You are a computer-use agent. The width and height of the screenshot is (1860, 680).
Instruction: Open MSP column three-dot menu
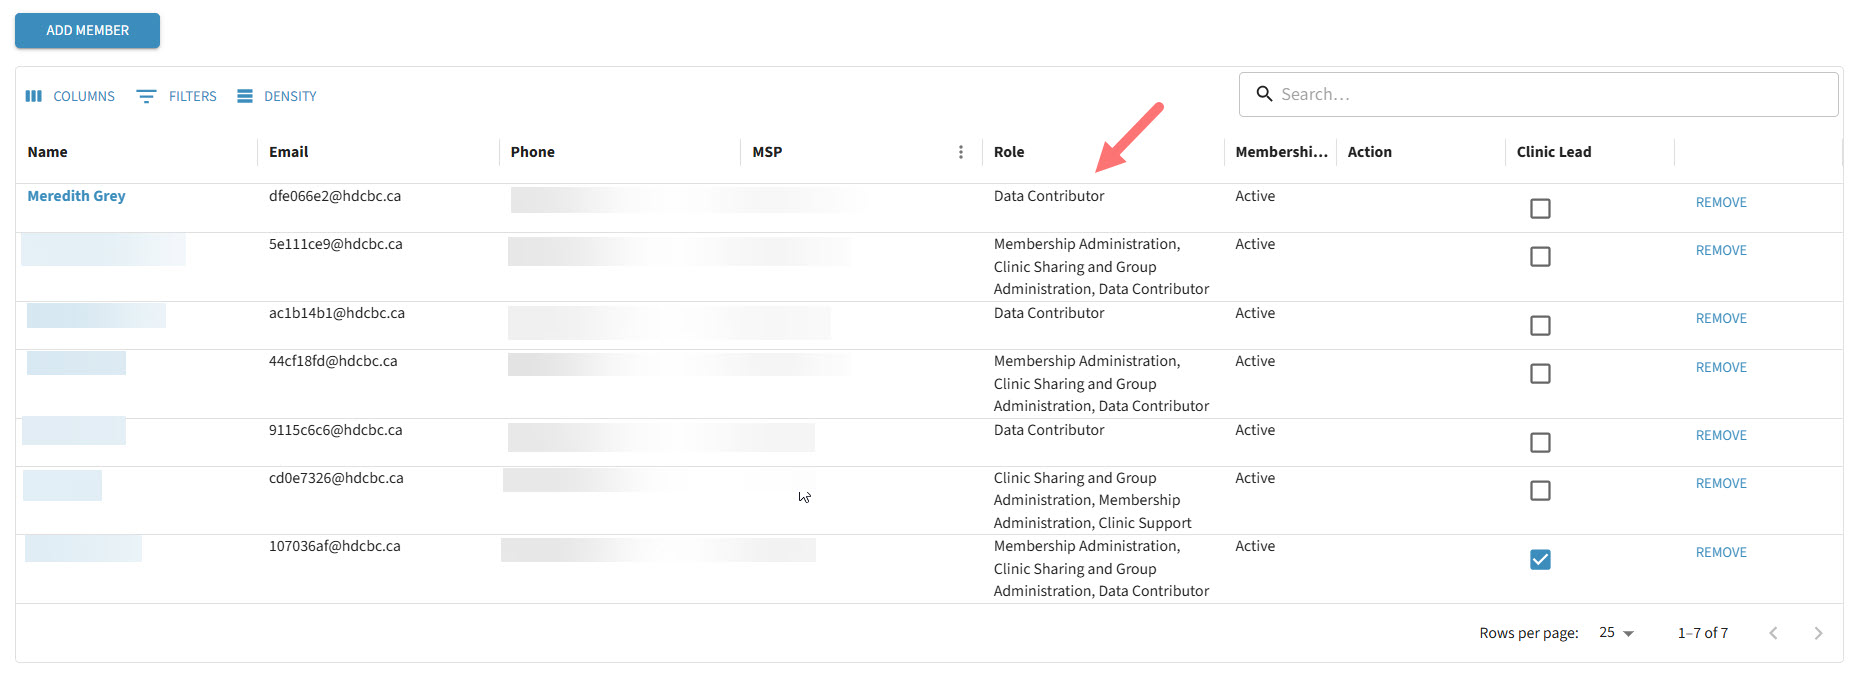click(961, 152)
